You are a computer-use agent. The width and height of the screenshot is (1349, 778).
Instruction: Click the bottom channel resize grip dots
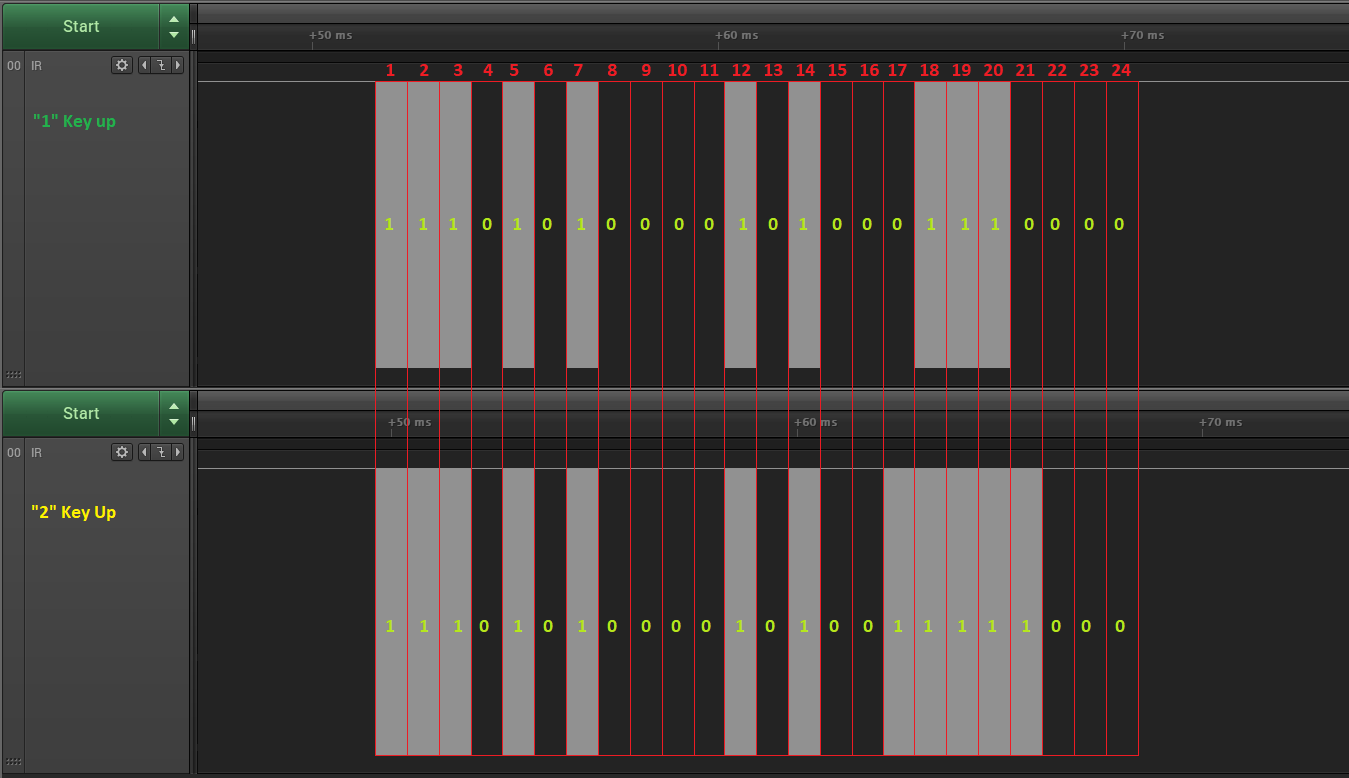click(x=14, y=763)
